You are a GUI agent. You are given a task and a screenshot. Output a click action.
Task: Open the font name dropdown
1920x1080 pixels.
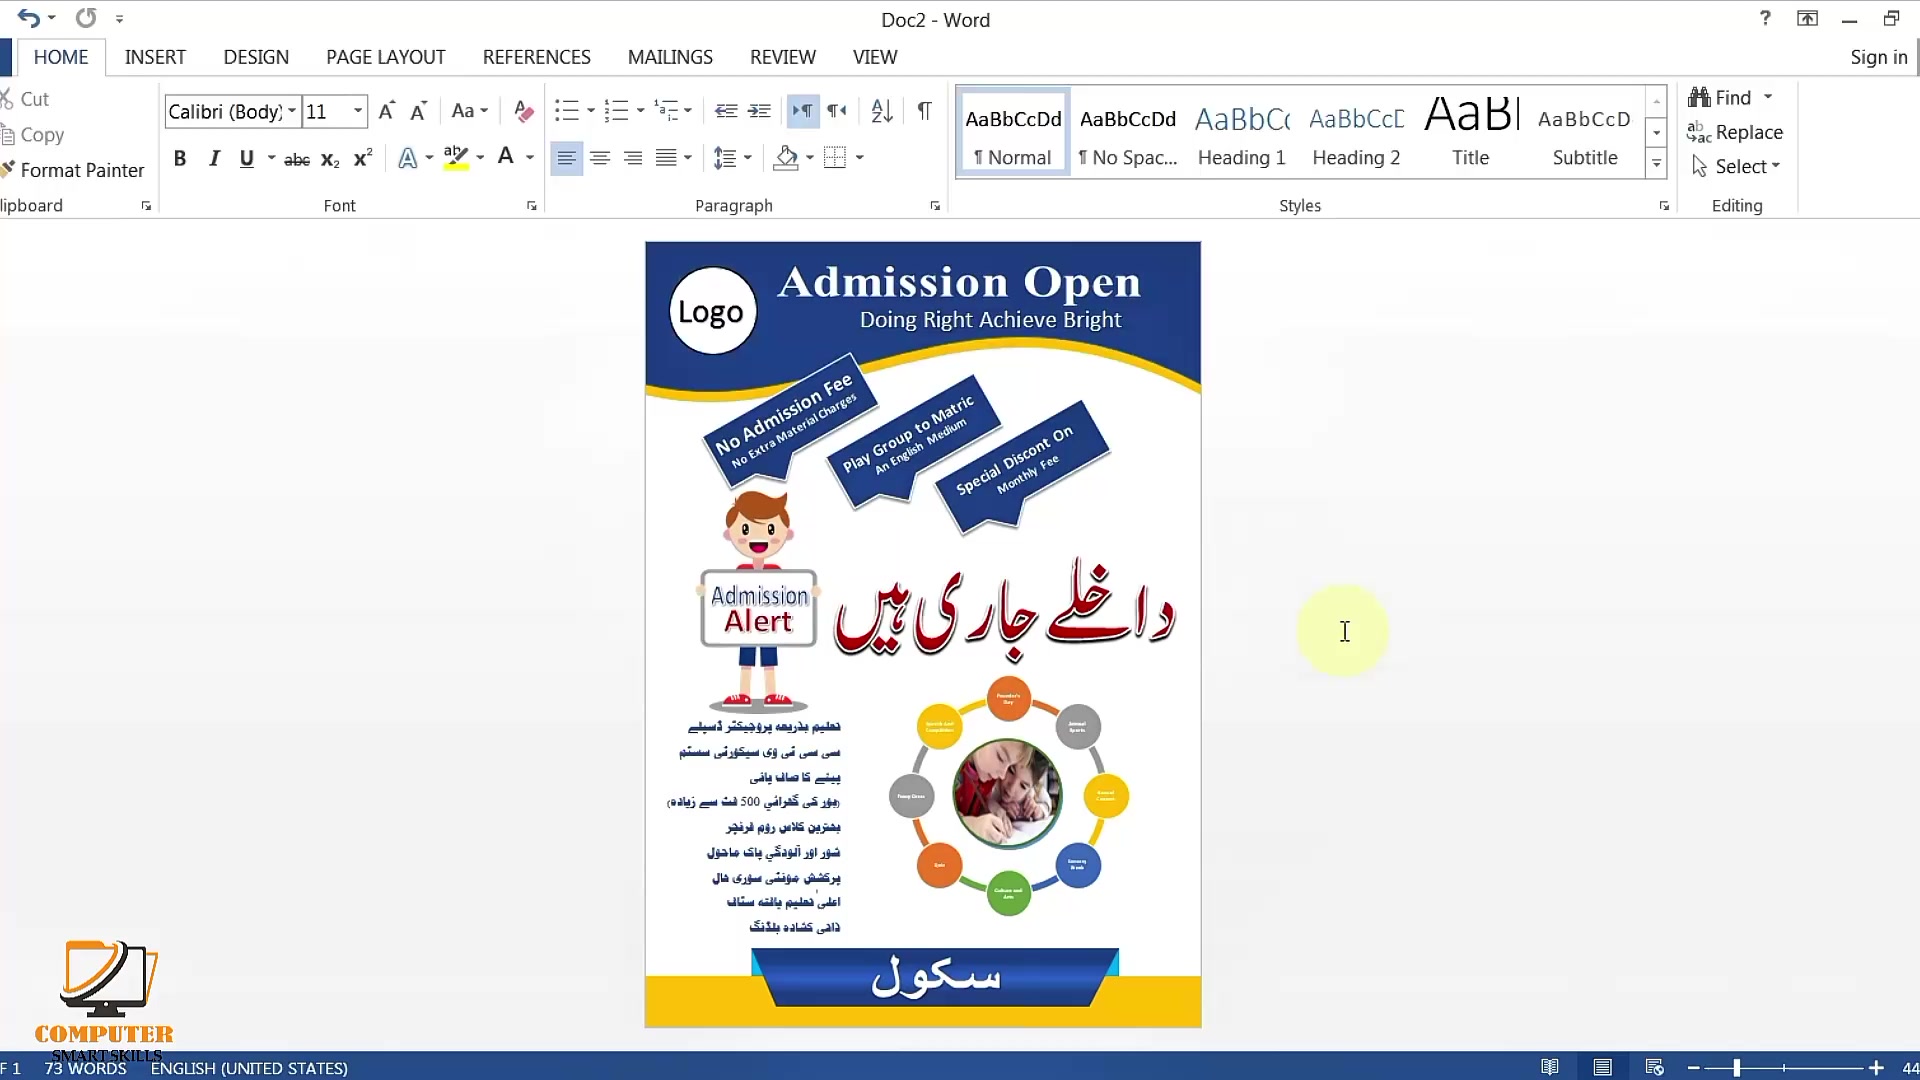292,111
